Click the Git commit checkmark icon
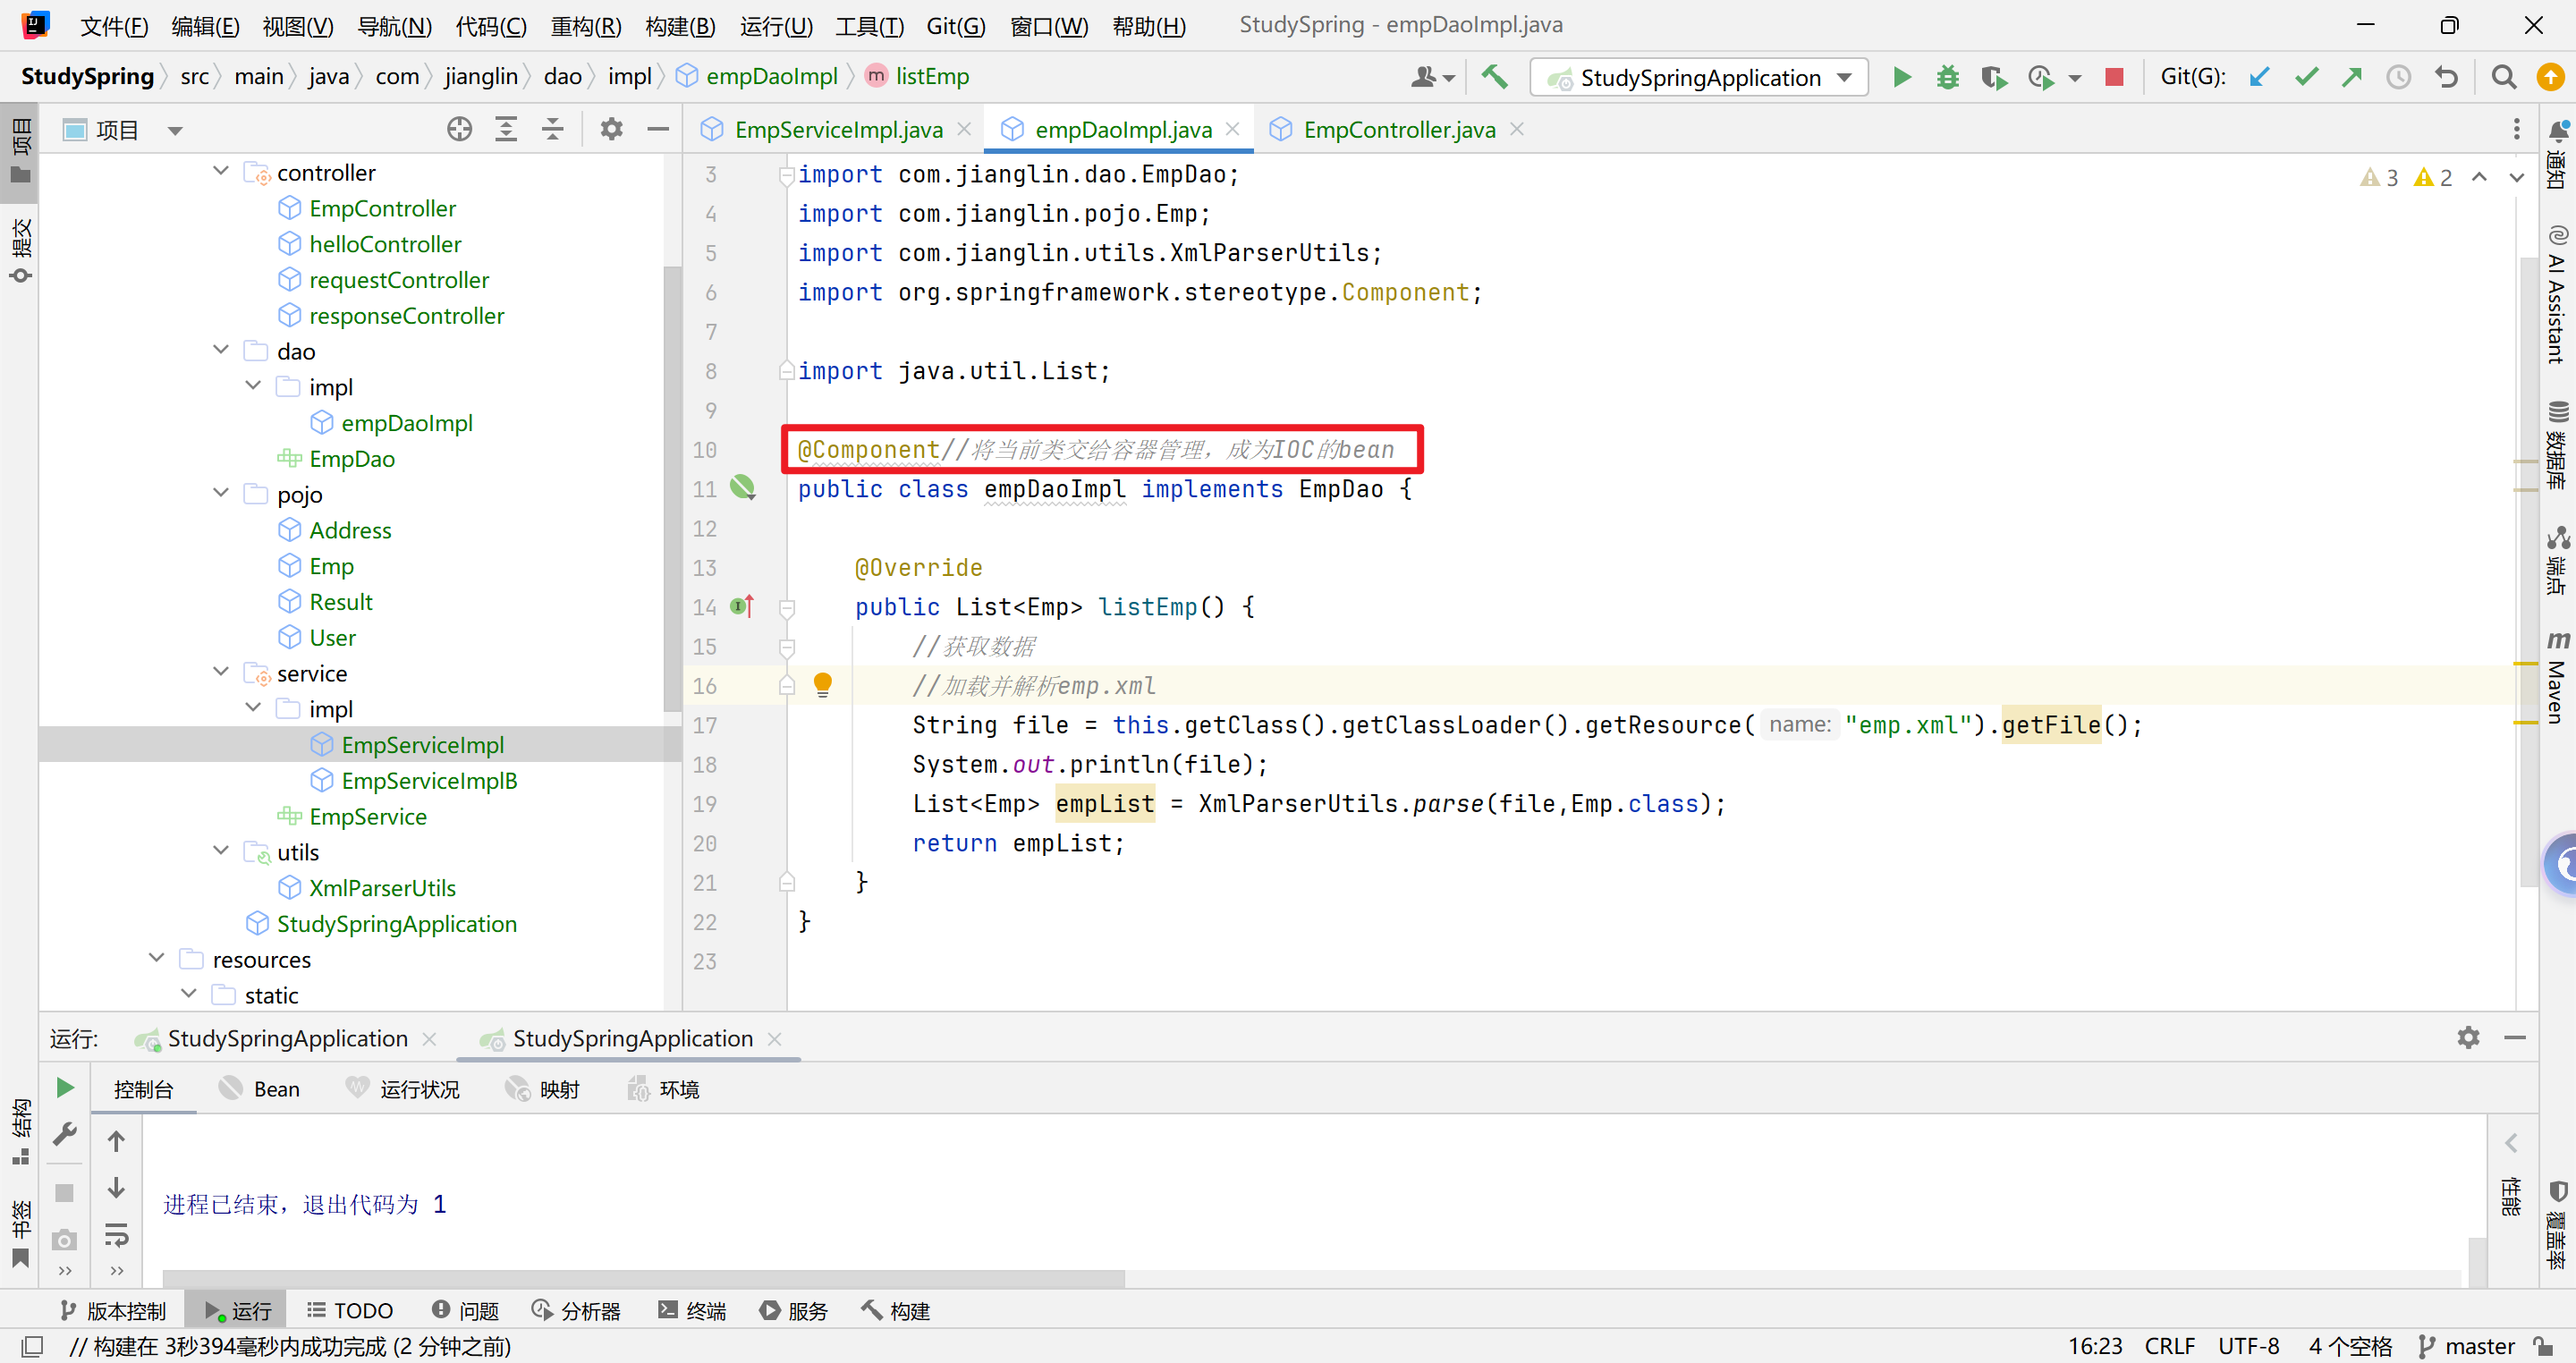The image size is (2576, 1363). 2306,77
